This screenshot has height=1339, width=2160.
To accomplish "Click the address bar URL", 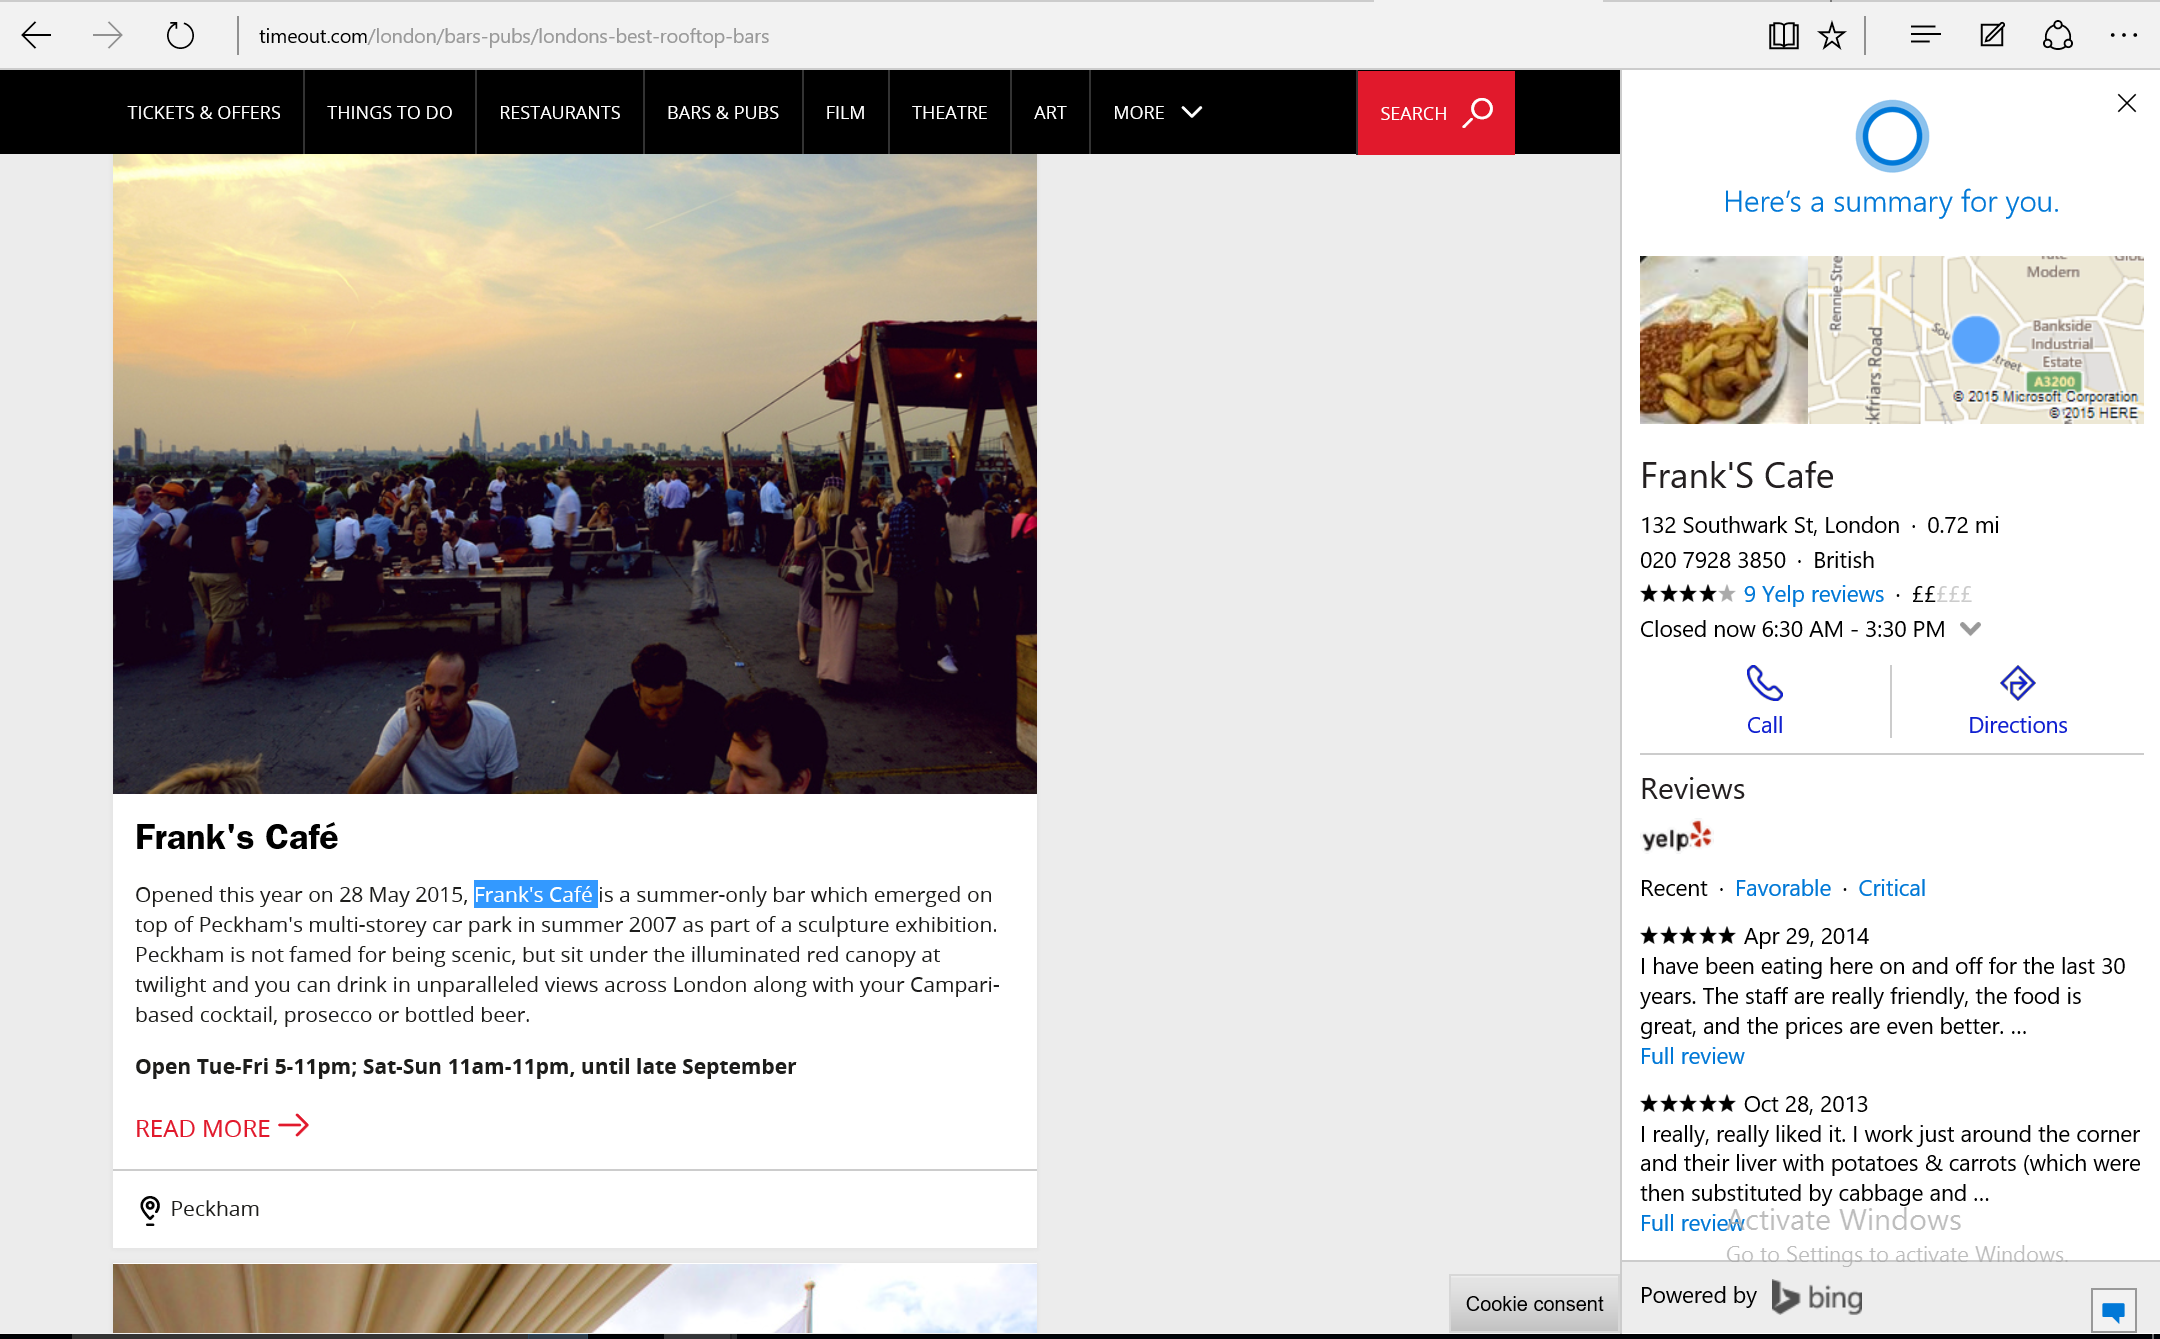I will click(x=514, y=36).
